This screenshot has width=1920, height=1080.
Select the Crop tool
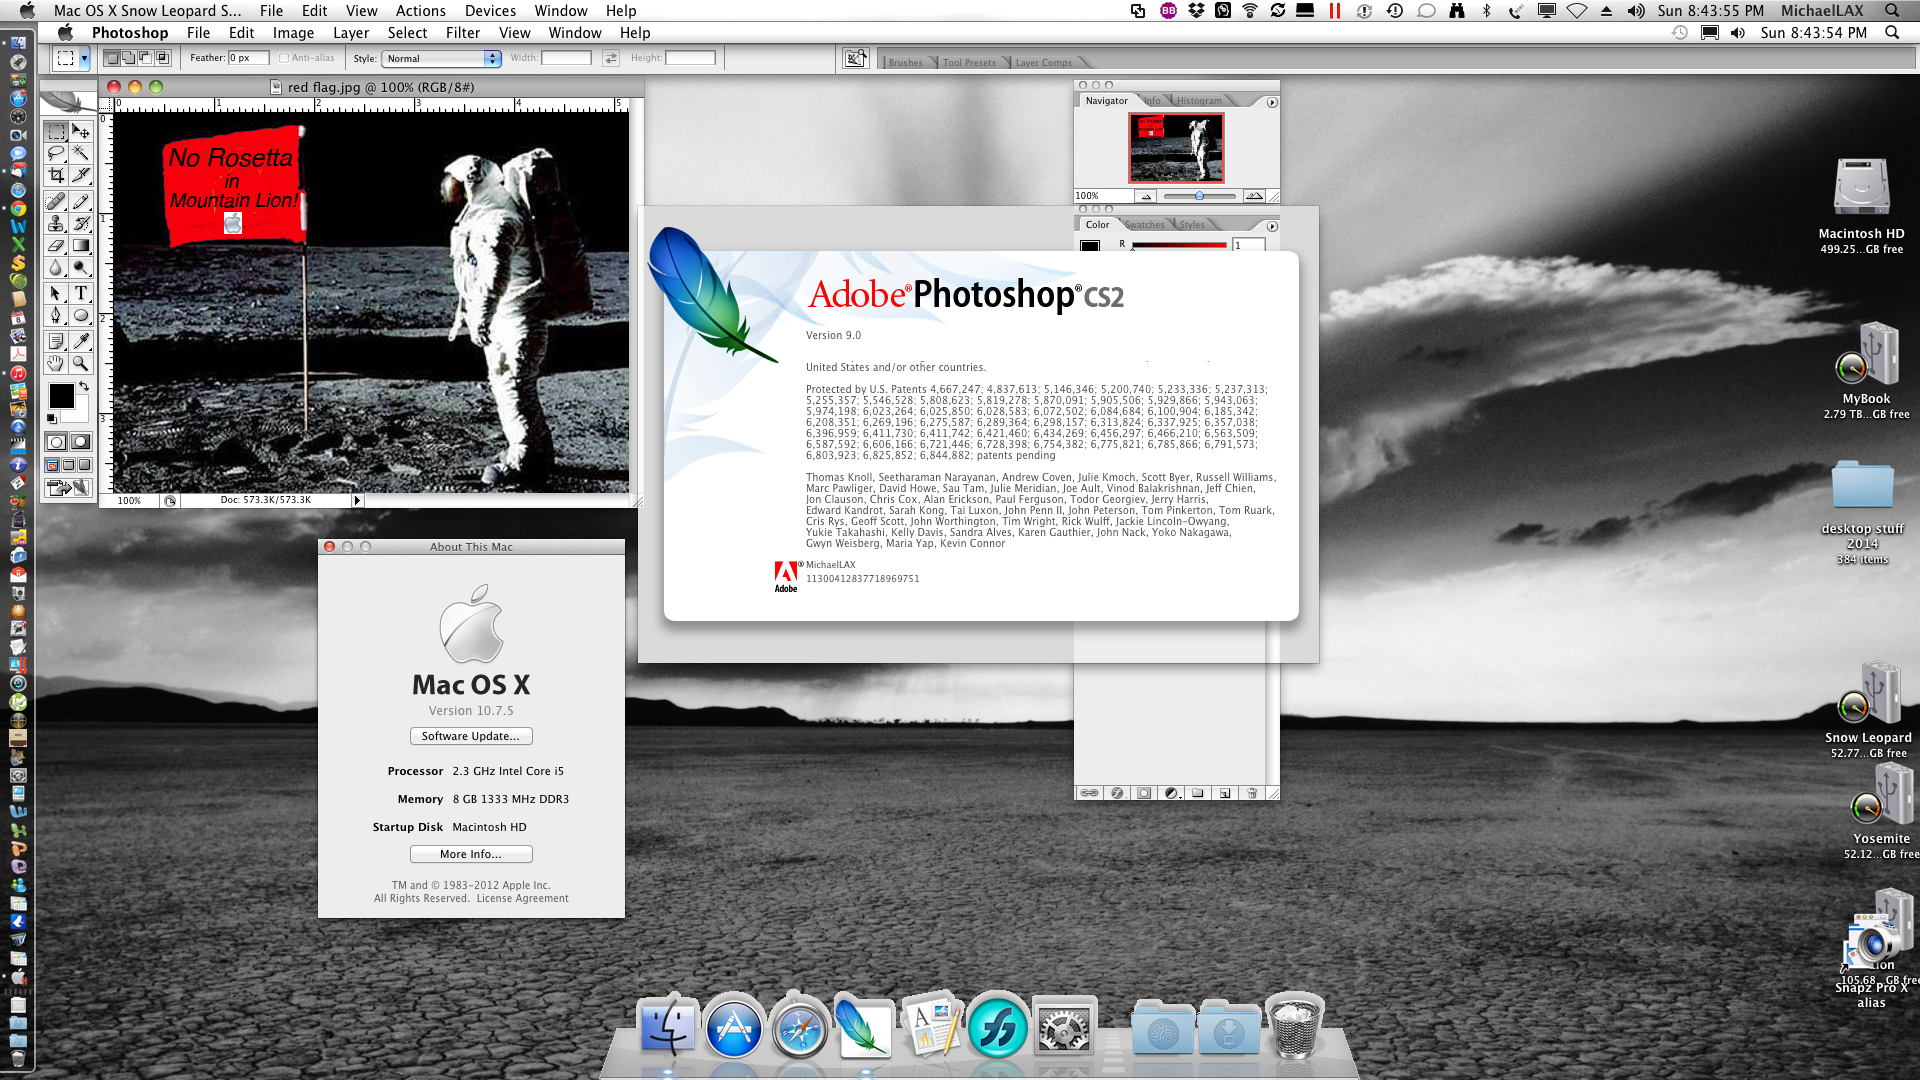point(56,176)
